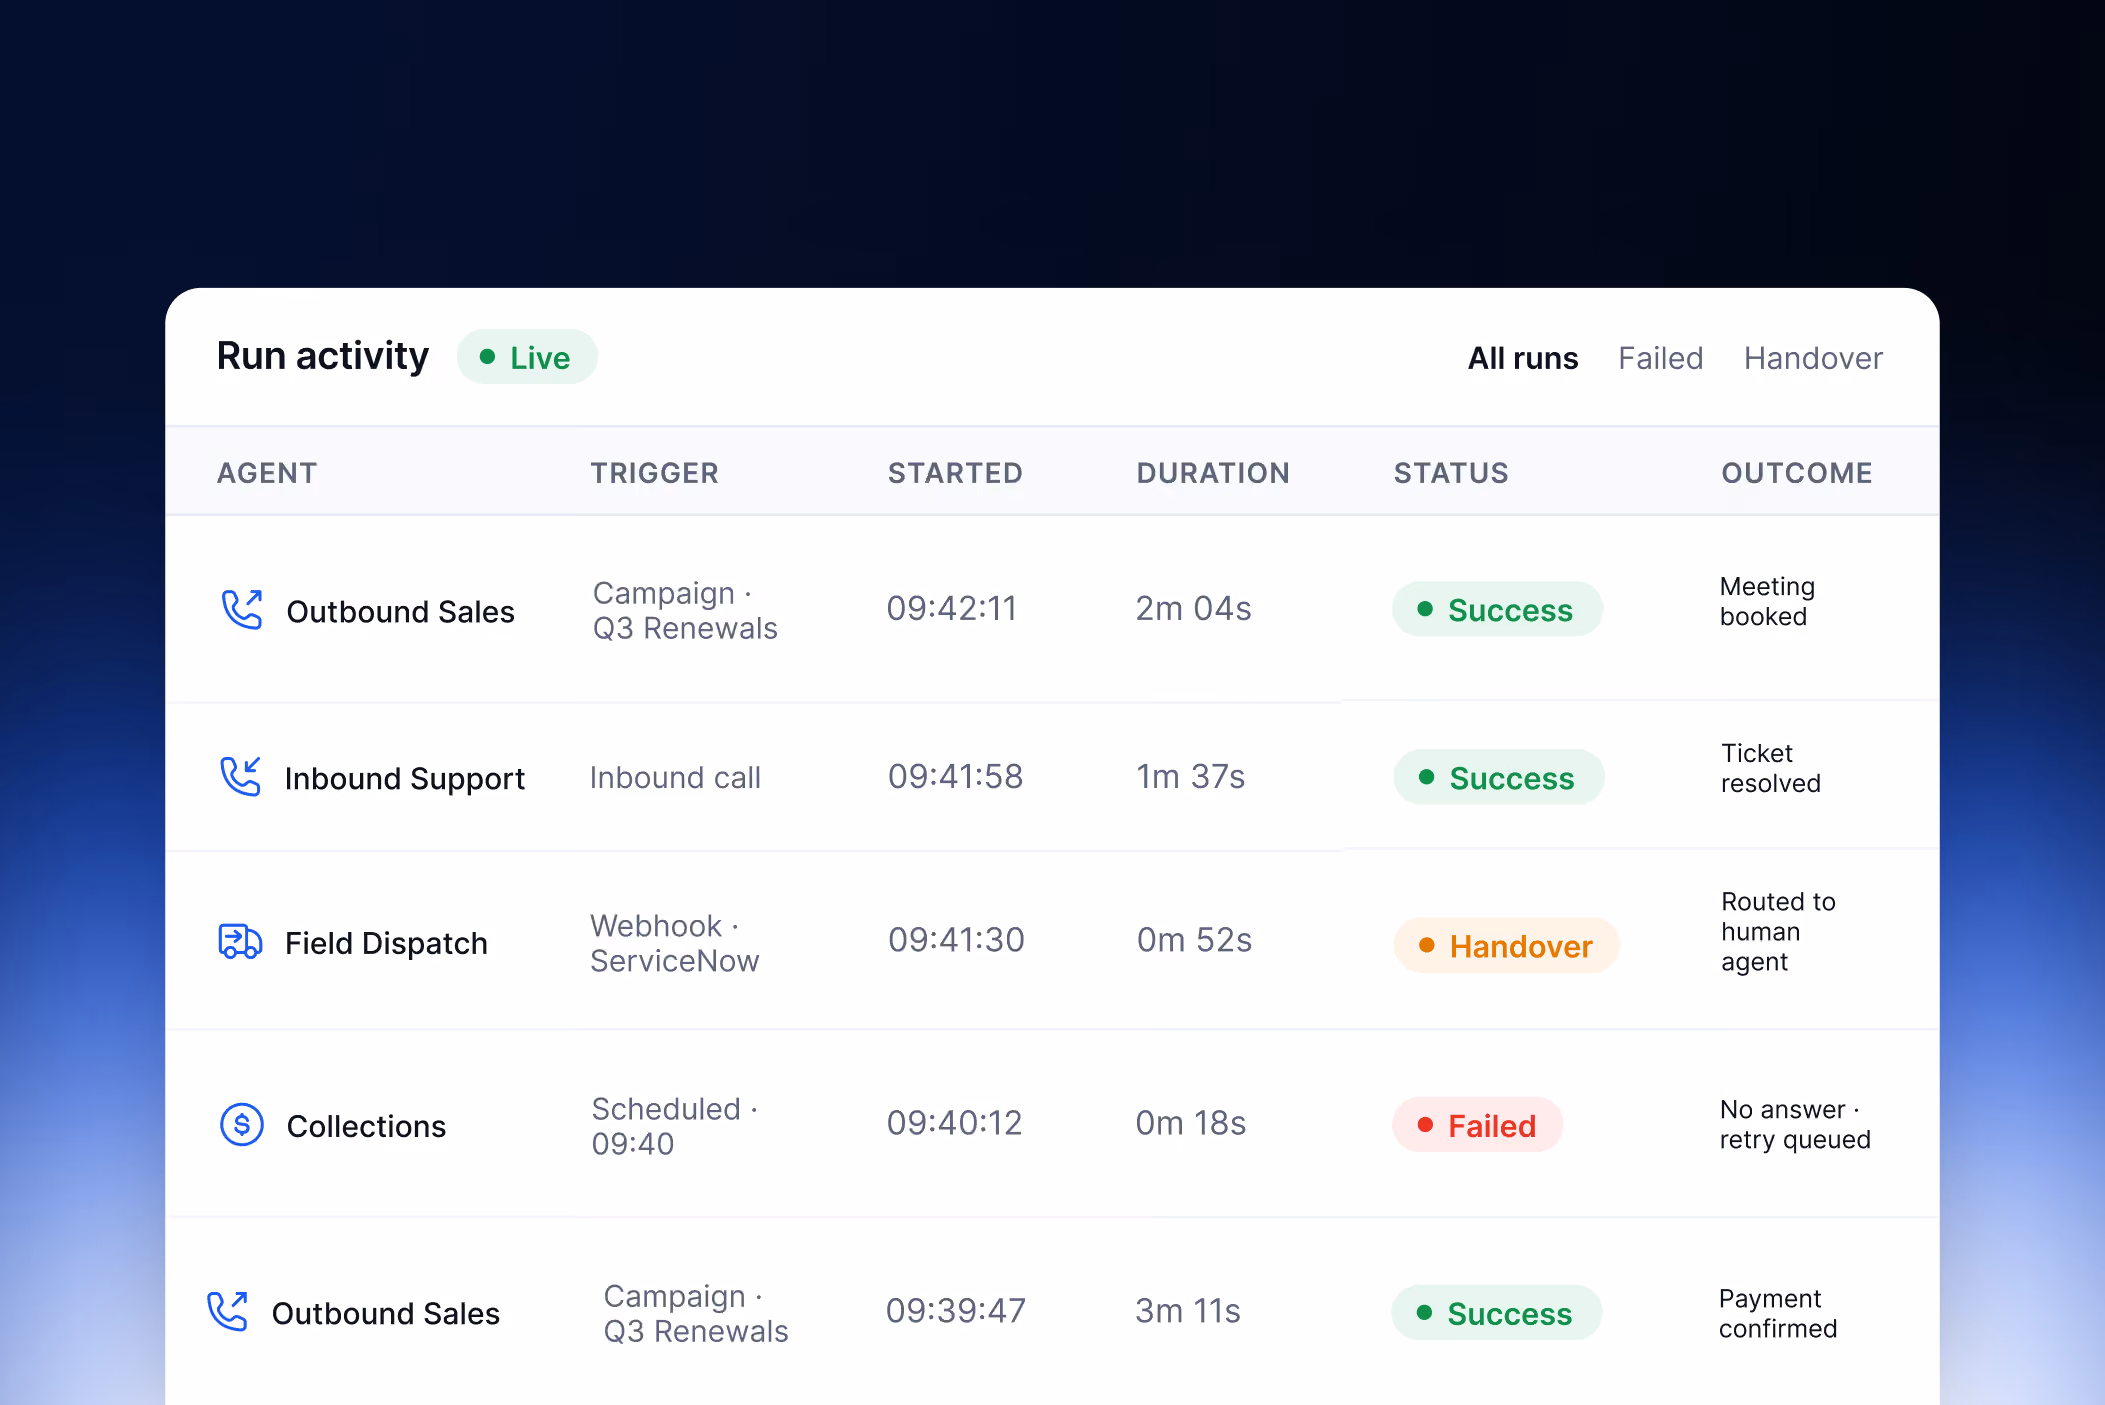Sort by the STARTED column header
Screen dimensions: 2105x1405
(x=955, y=473)
